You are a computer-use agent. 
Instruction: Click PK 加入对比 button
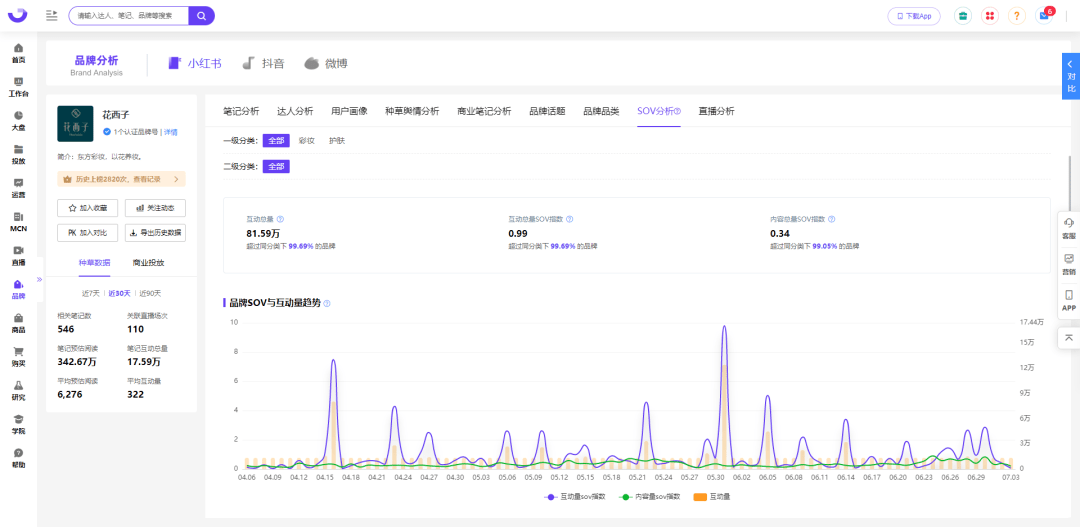click(87, 233)
